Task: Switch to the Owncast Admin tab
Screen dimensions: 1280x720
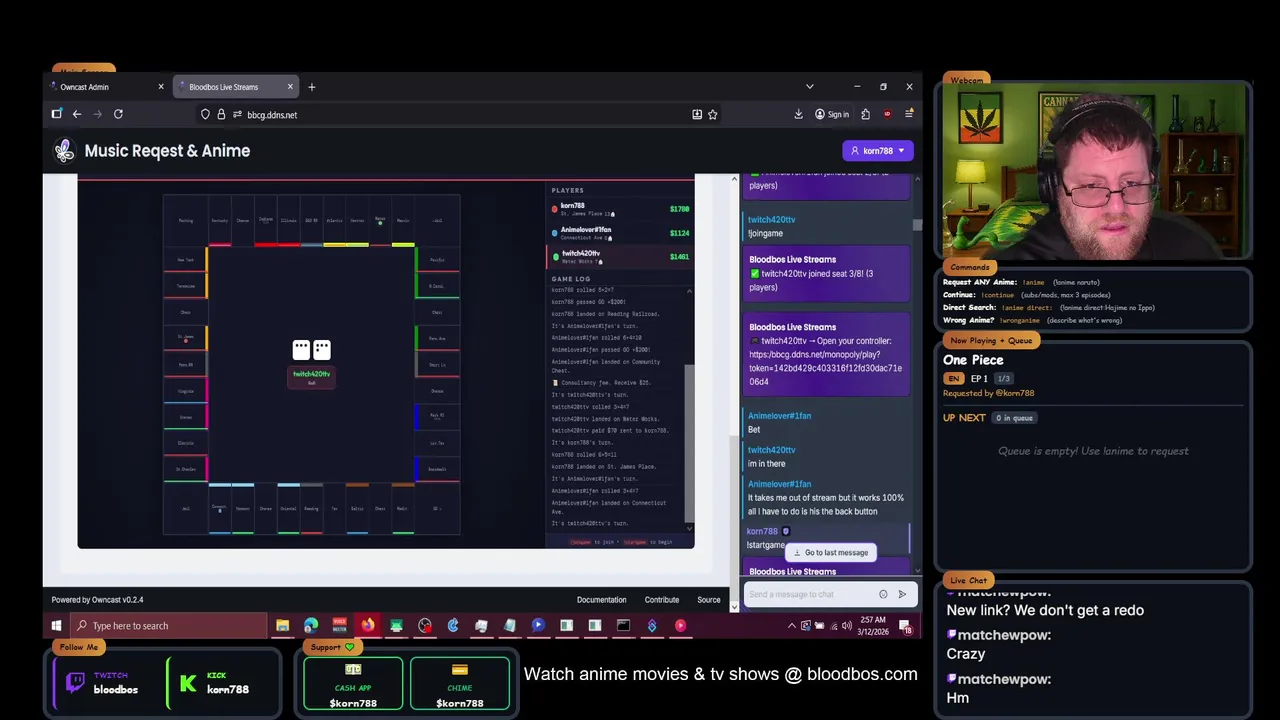Action: click(108, 87)
